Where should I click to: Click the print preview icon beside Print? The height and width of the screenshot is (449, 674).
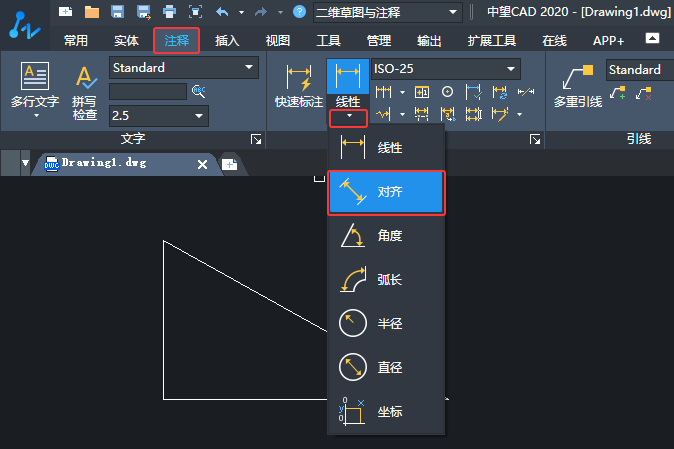[196, 12]
